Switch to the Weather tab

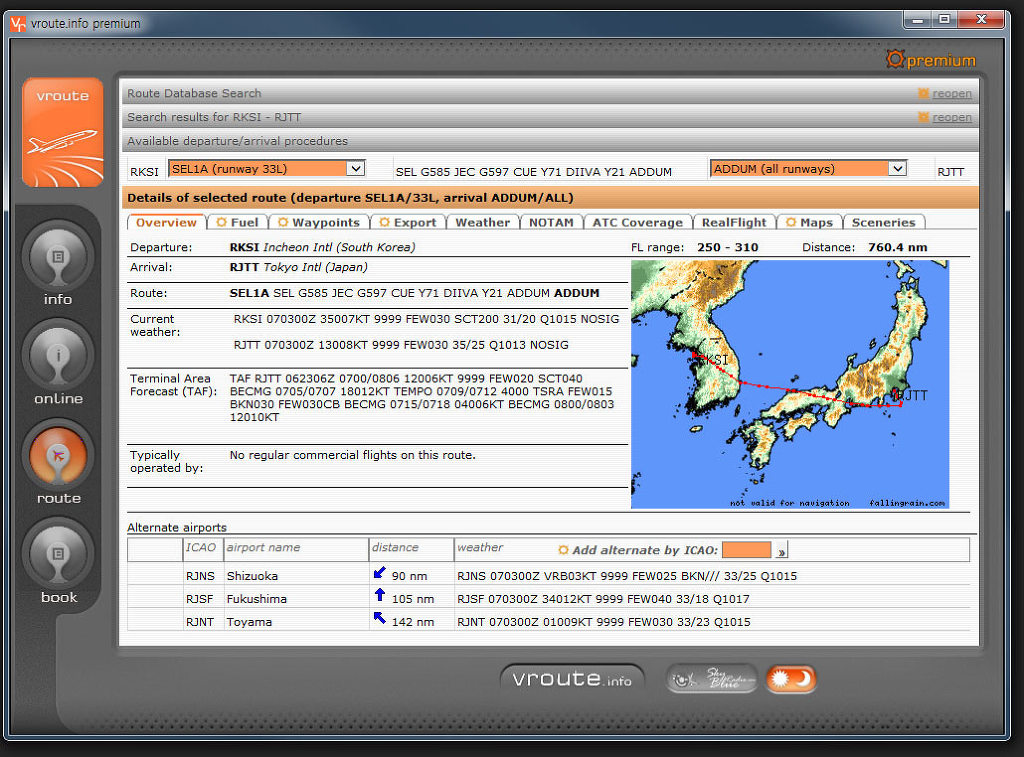(482, 222)
